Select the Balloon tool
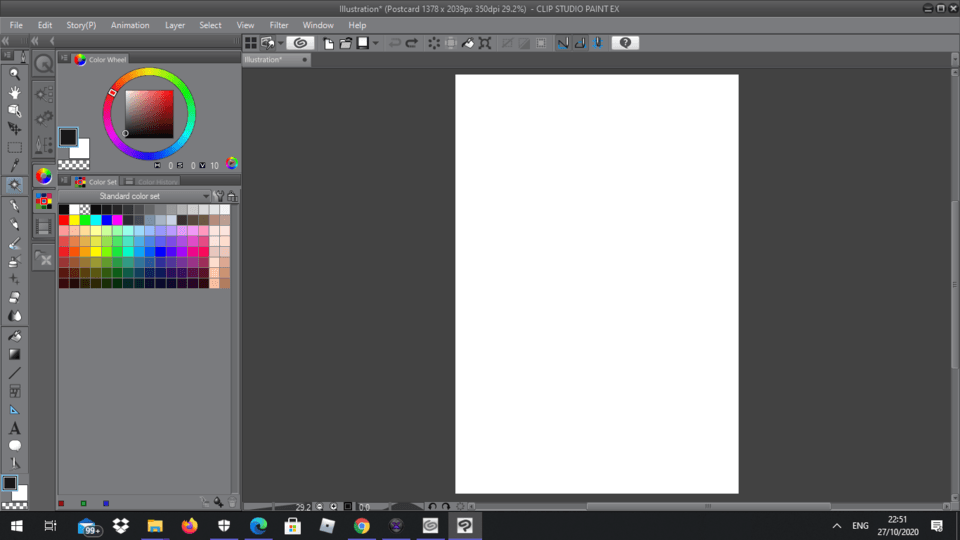 (x=15, y=446)
